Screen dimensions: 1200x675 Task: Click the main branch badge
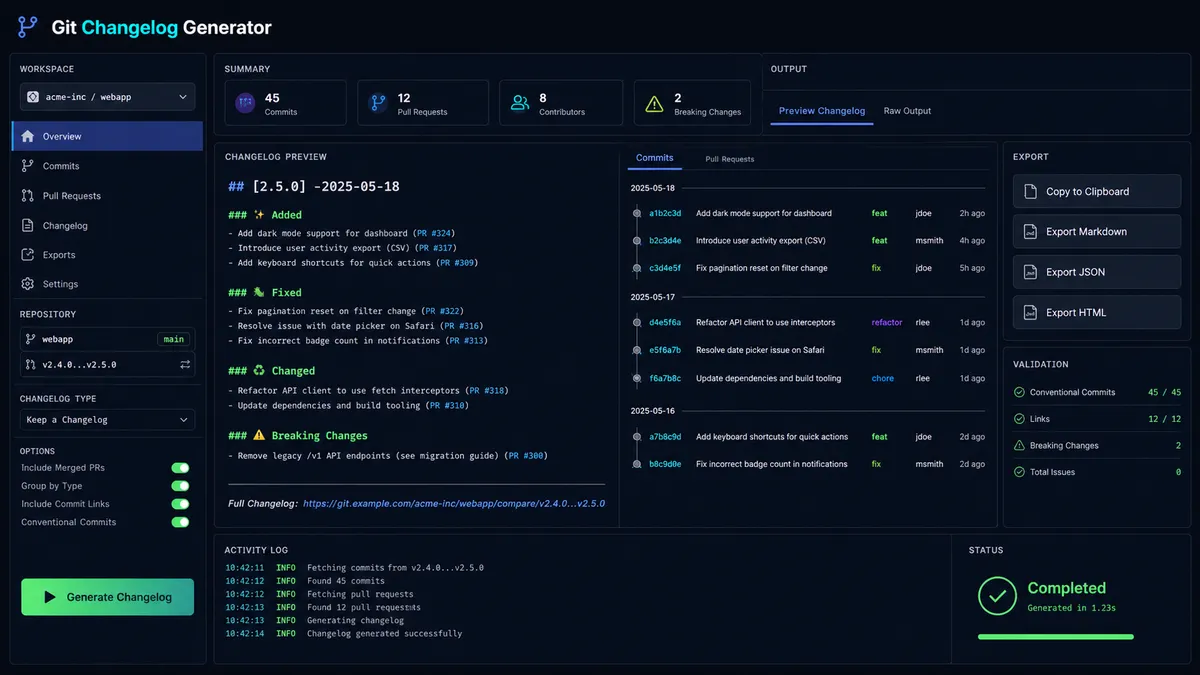[x=174, y=339]
